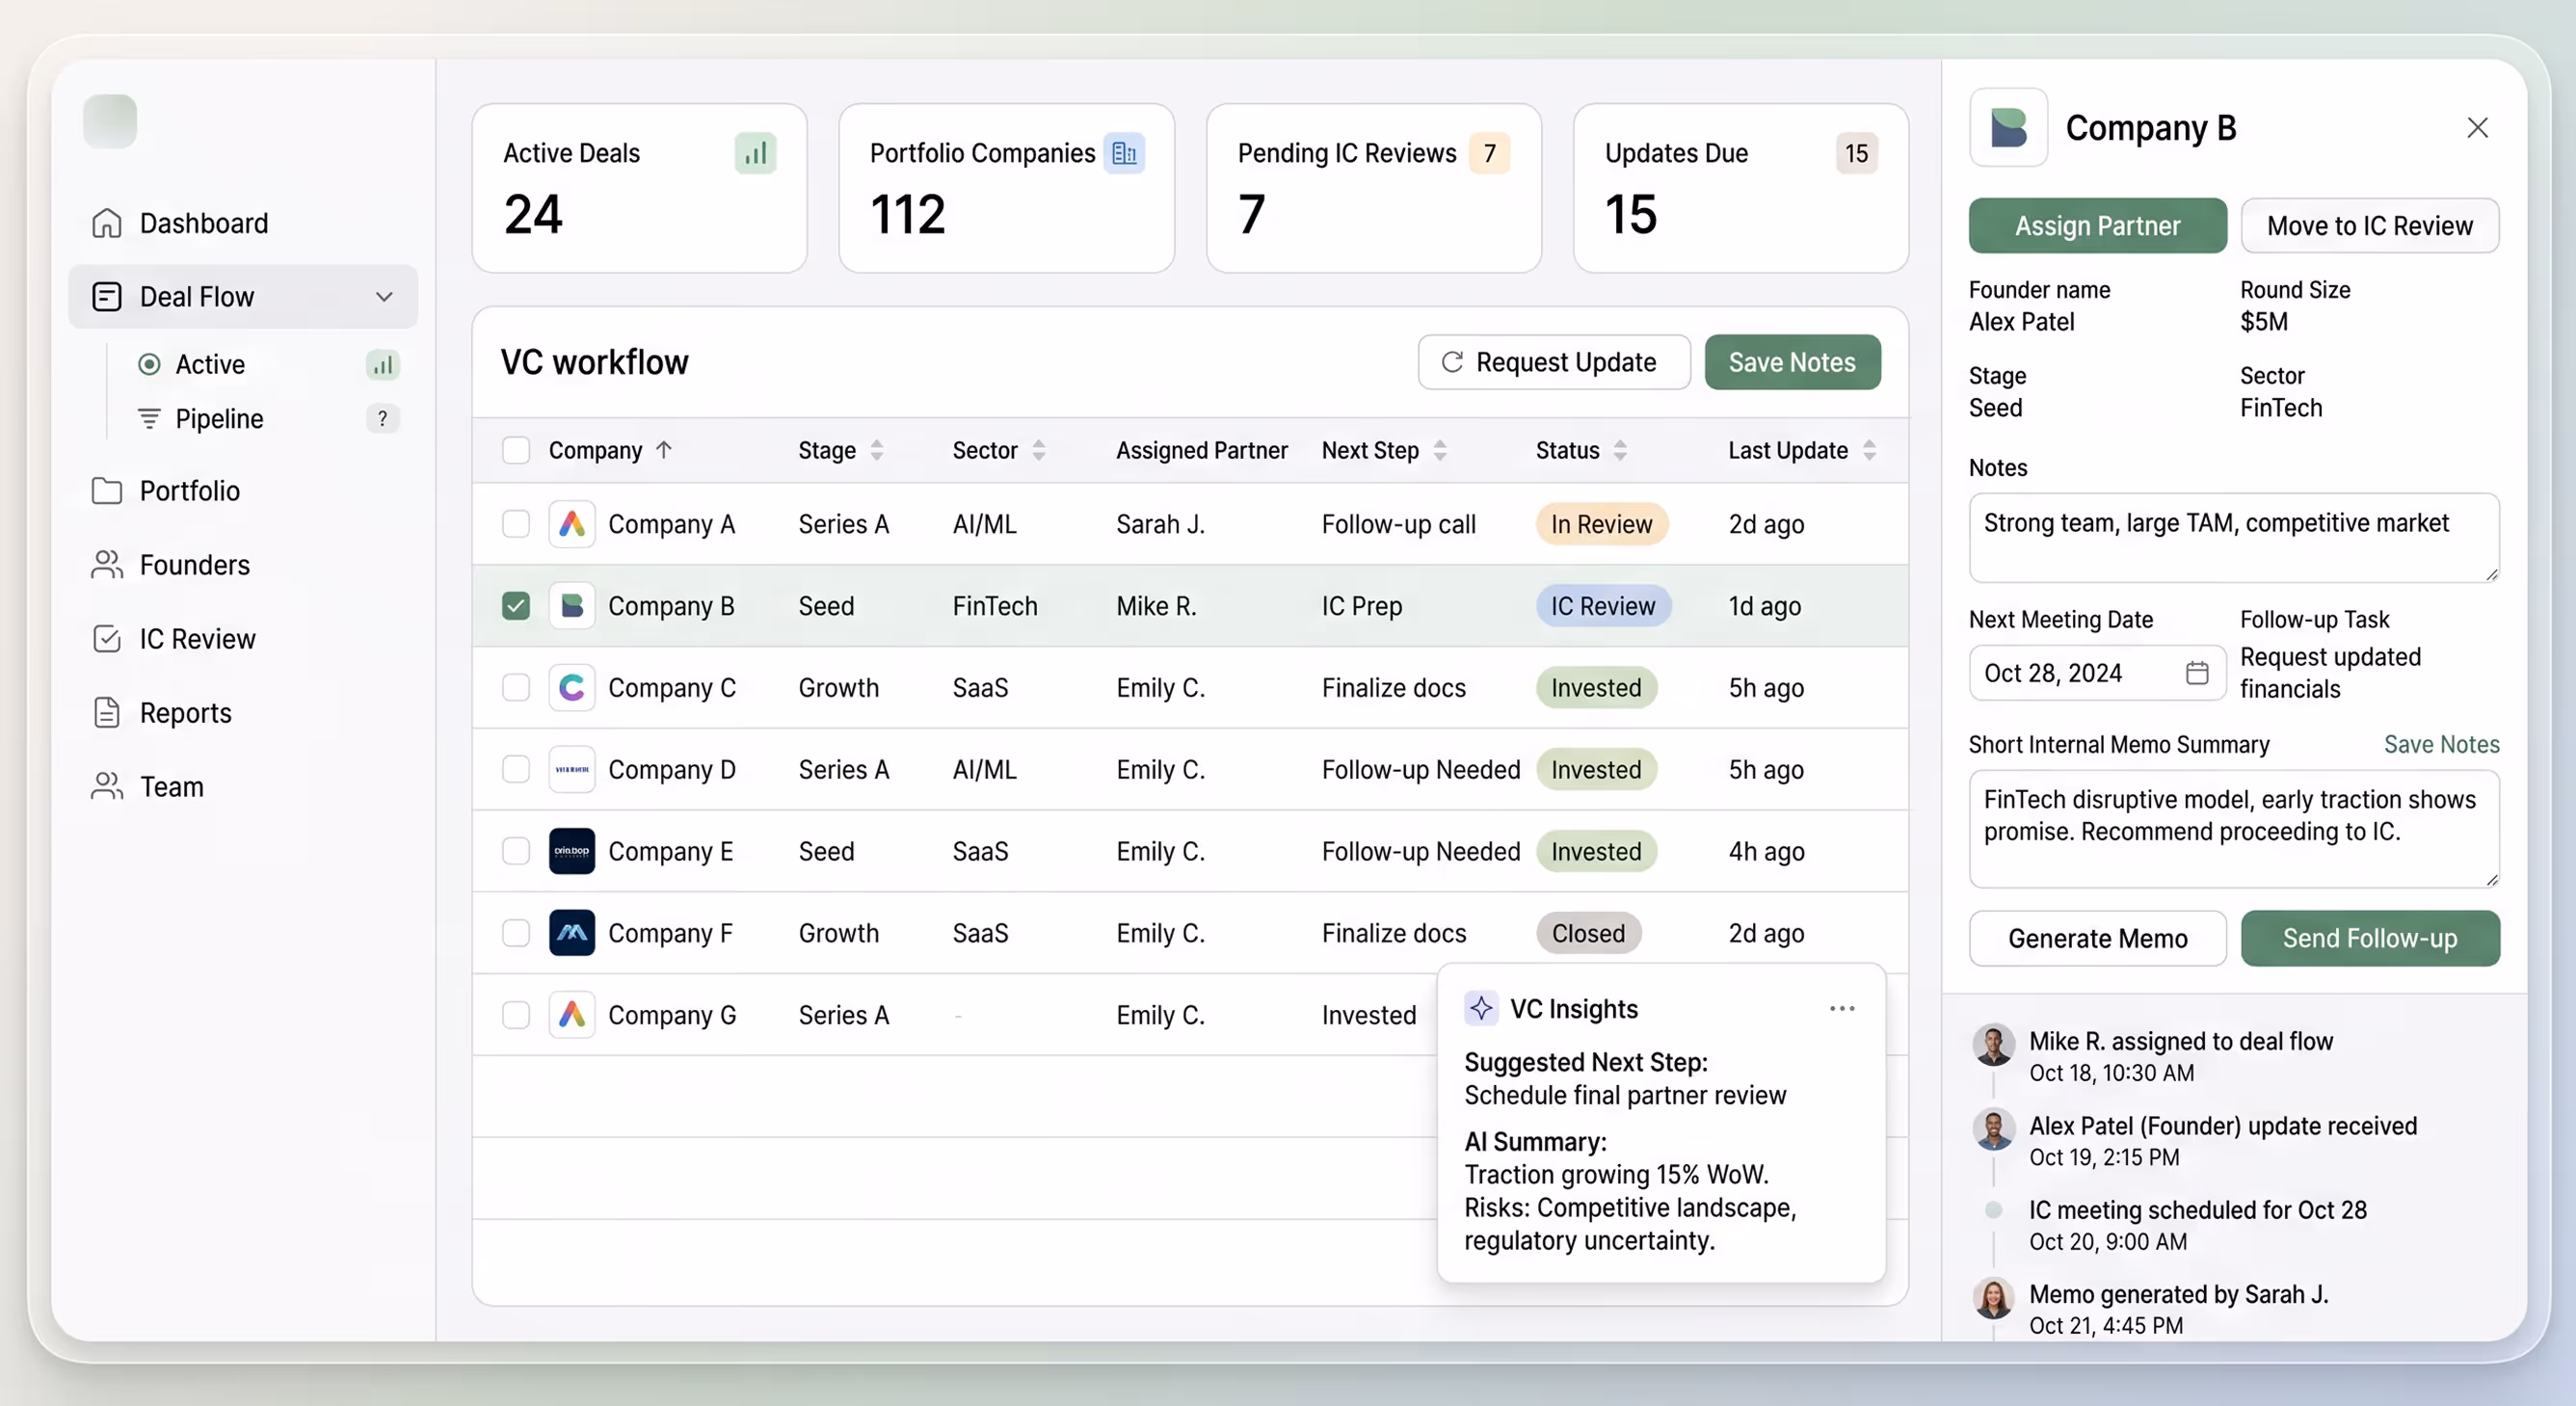The image size is (2576, 1406).
Task: Check the Company G row checkbox
Action: [x=516, y=1015]
